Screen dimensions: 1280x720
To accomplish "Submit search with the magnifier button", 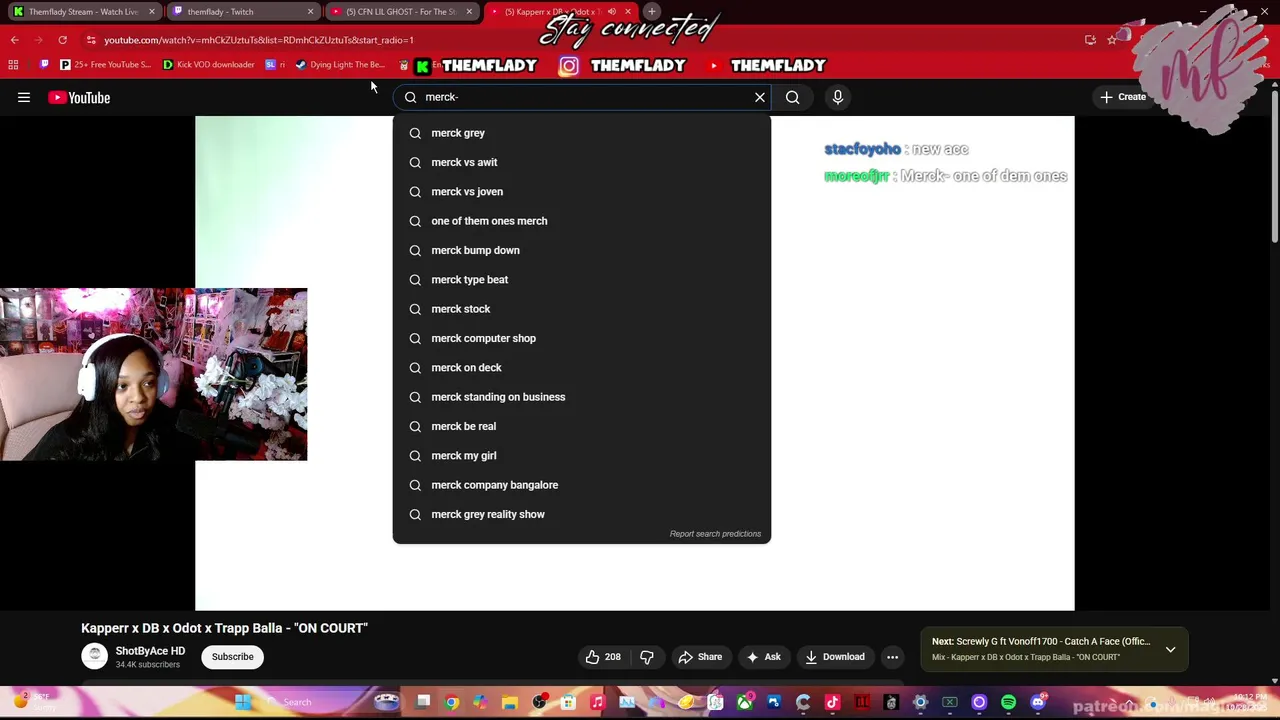I will [792, 97].
